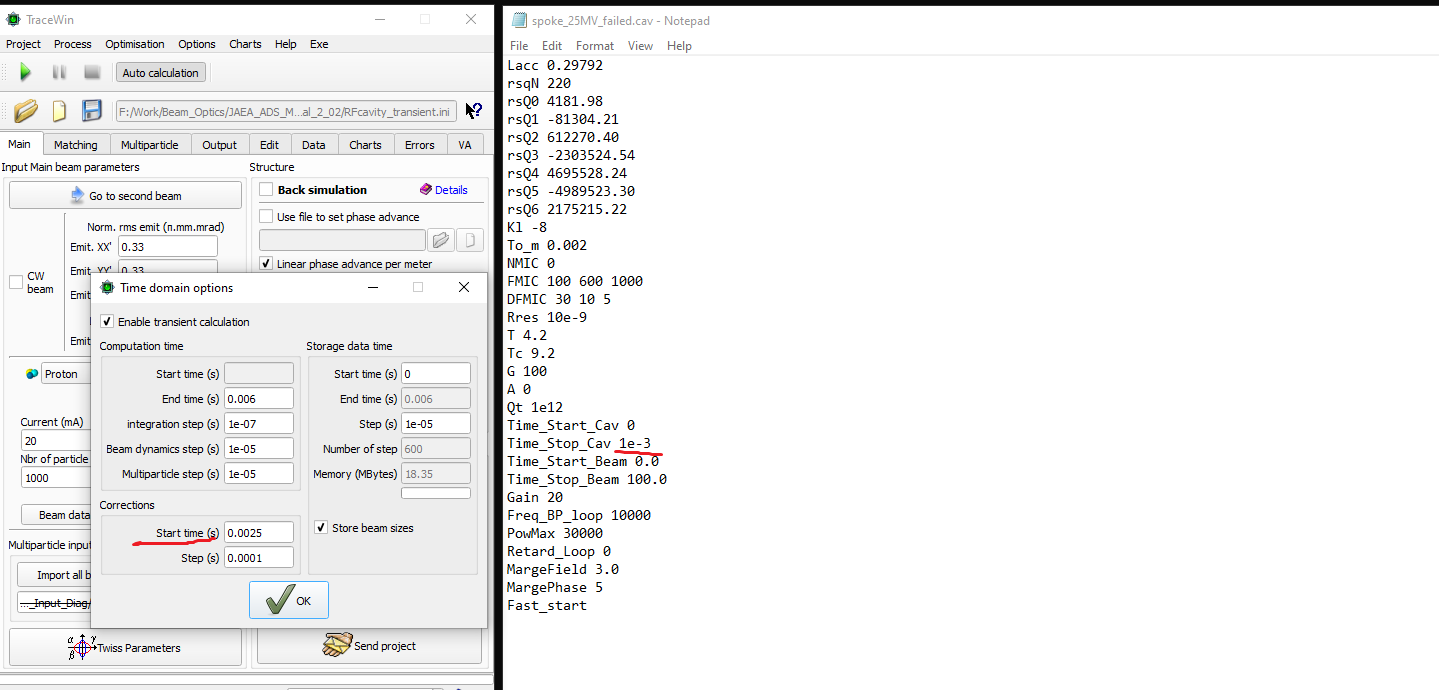This screenshot has height=690, width=1439.
Task: Open the Notepad File menu
Action: [x=519, y=46]
